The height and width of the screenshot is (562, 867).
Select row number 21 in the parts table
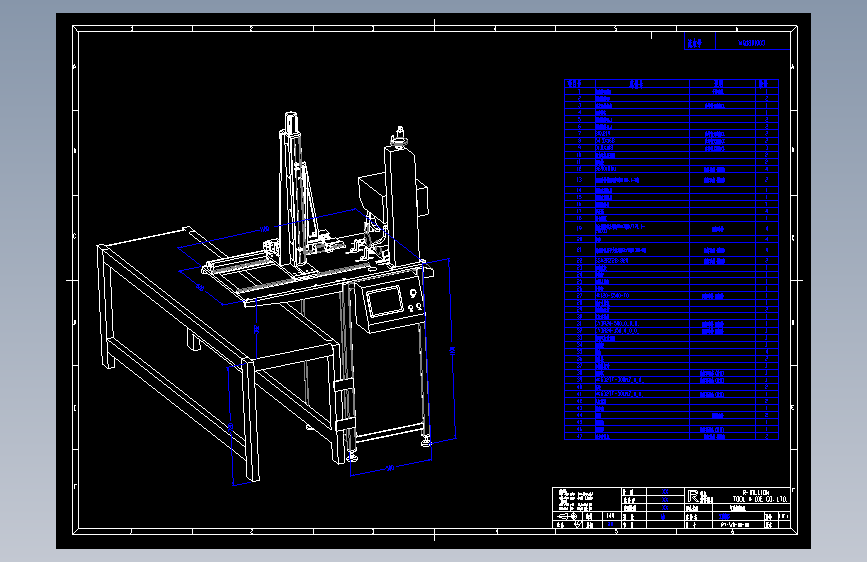[671, 250]
